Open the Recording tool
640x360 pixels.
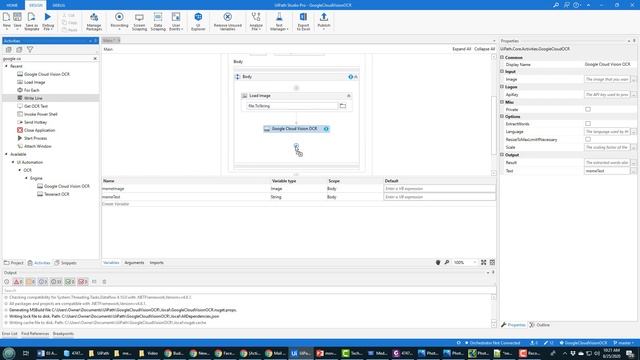pos(119,21)
